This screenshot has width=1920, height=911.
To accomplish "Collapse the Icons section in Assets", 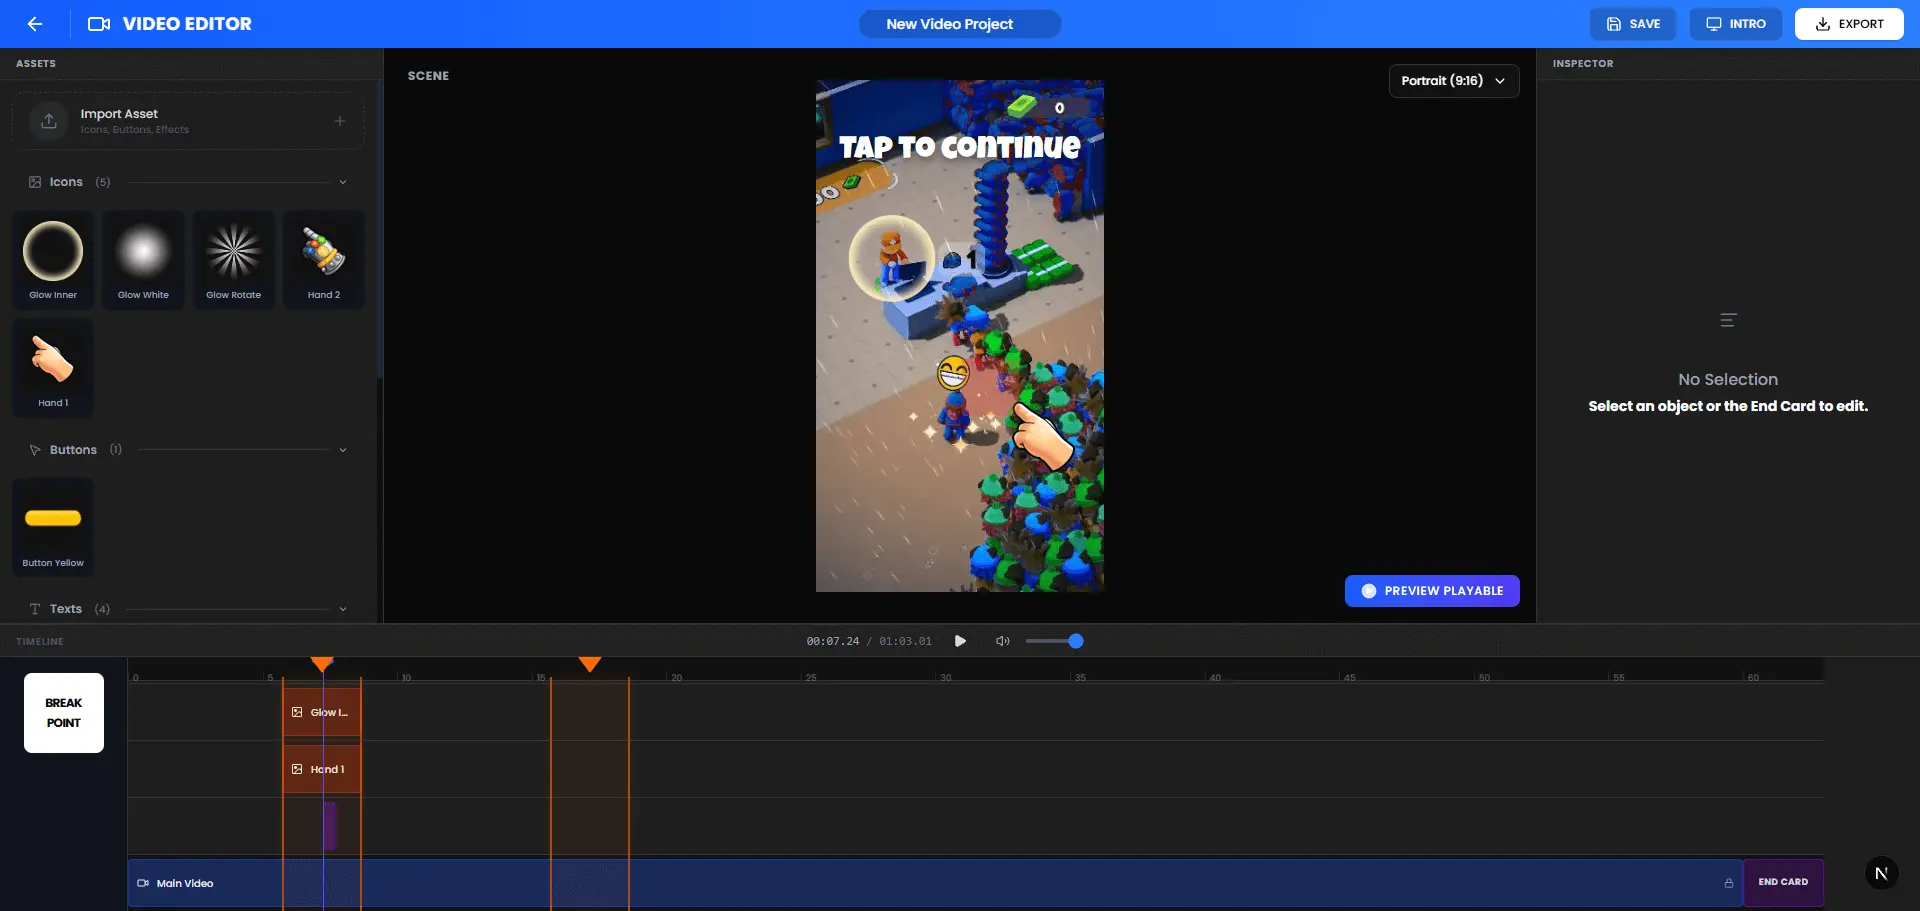I will [x=344, y=182].
